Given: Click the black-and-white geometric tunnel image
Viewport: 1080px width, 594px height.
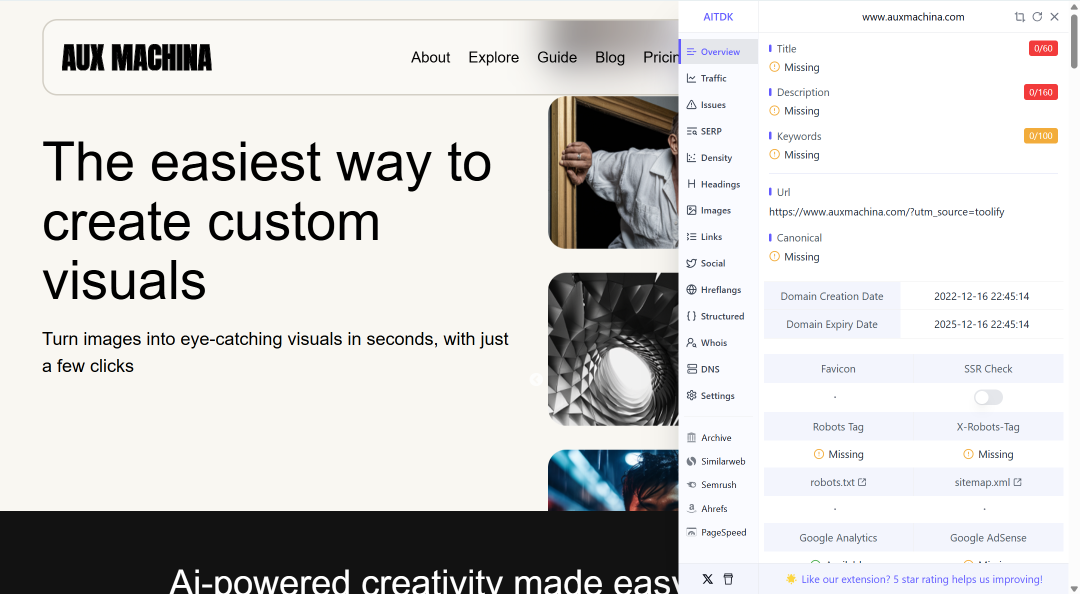Looking at the screenshot, I should coord(613,349).
